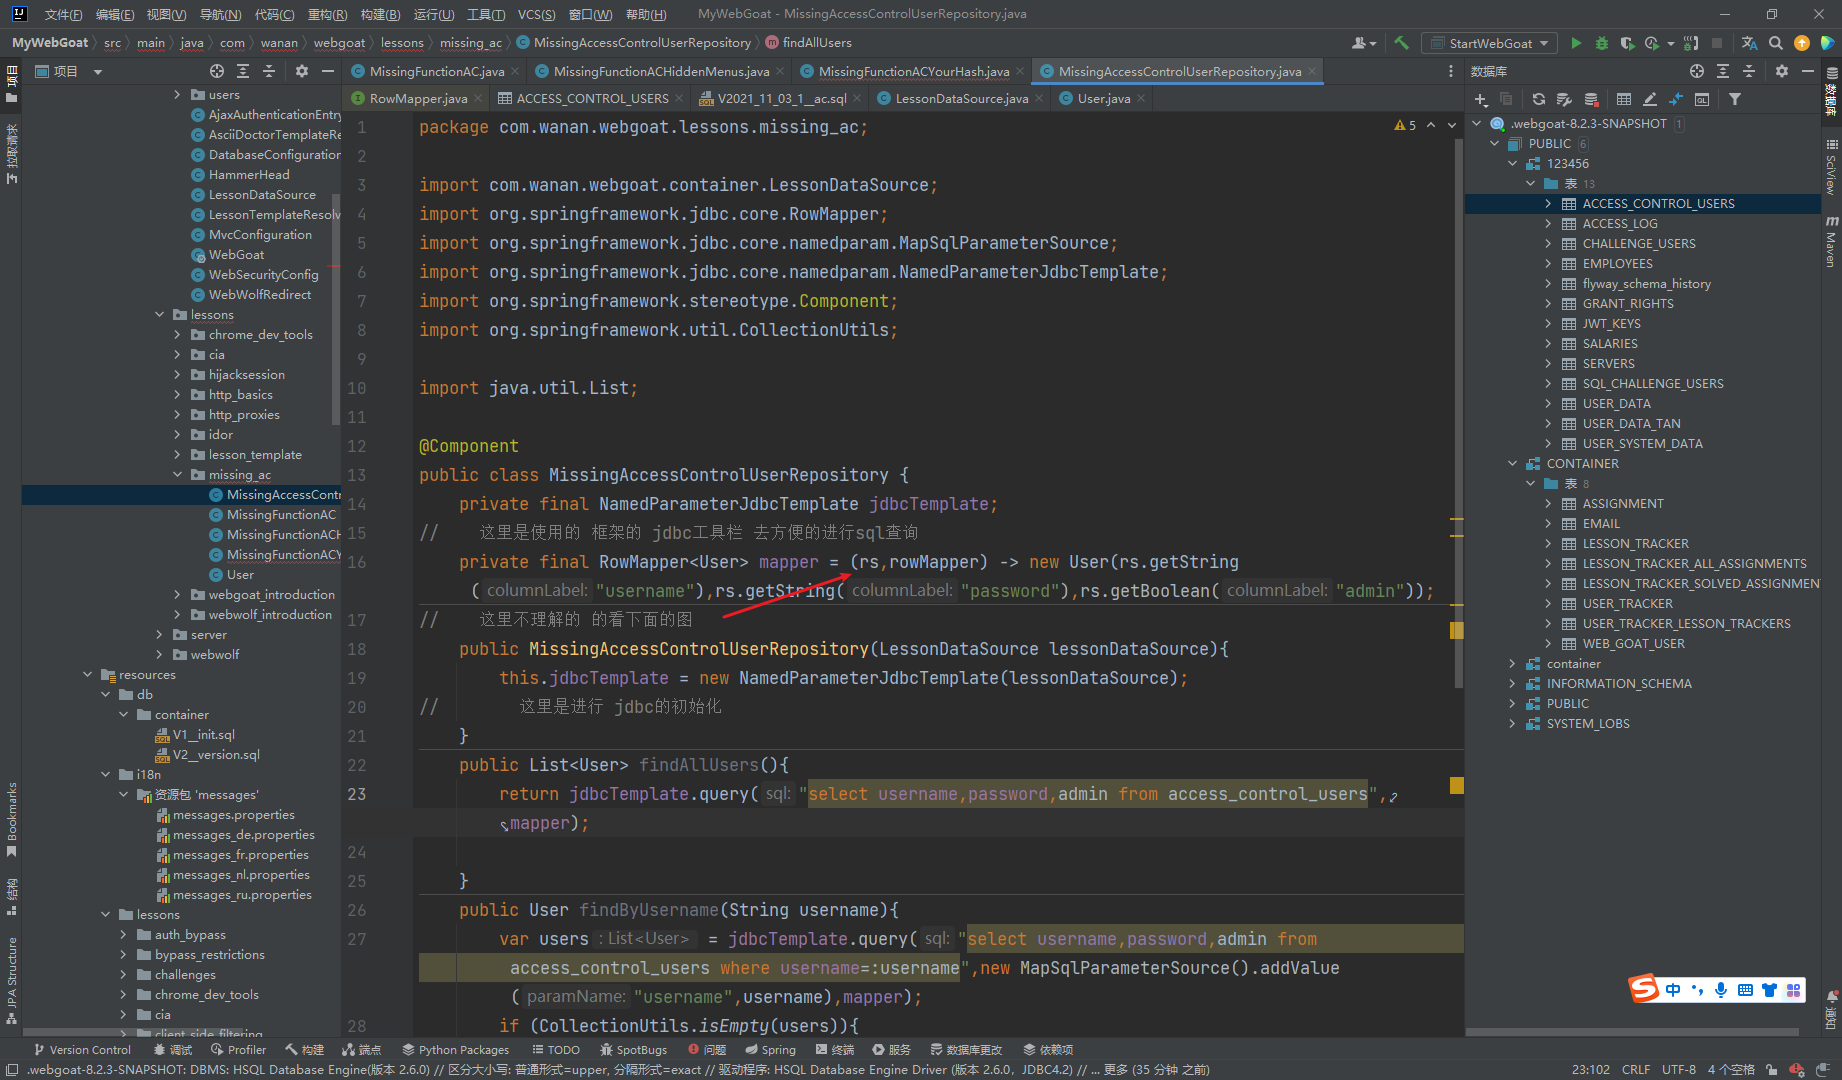Image resolution: width=1842 pixels, height=1080 pixels.
Task: Click breadcrumb MissingAccessControlUserRepository
Action: (x=641, y=43)
